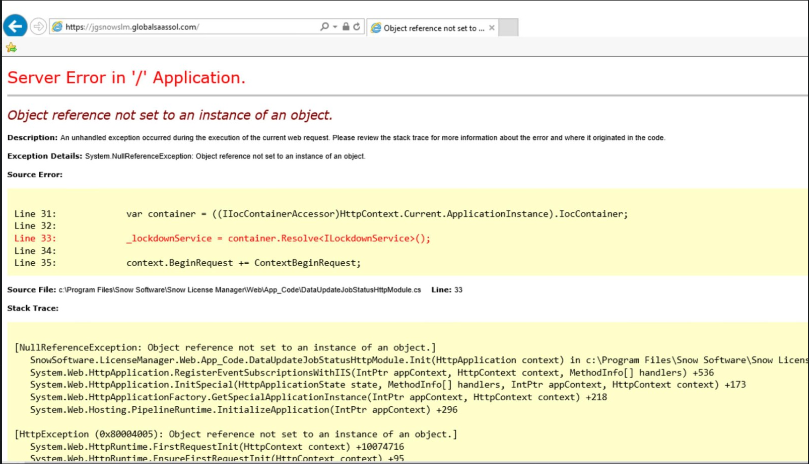
Task: Click the 'Server Error in '/' Application.' heading
Action: tap(126, 77)
